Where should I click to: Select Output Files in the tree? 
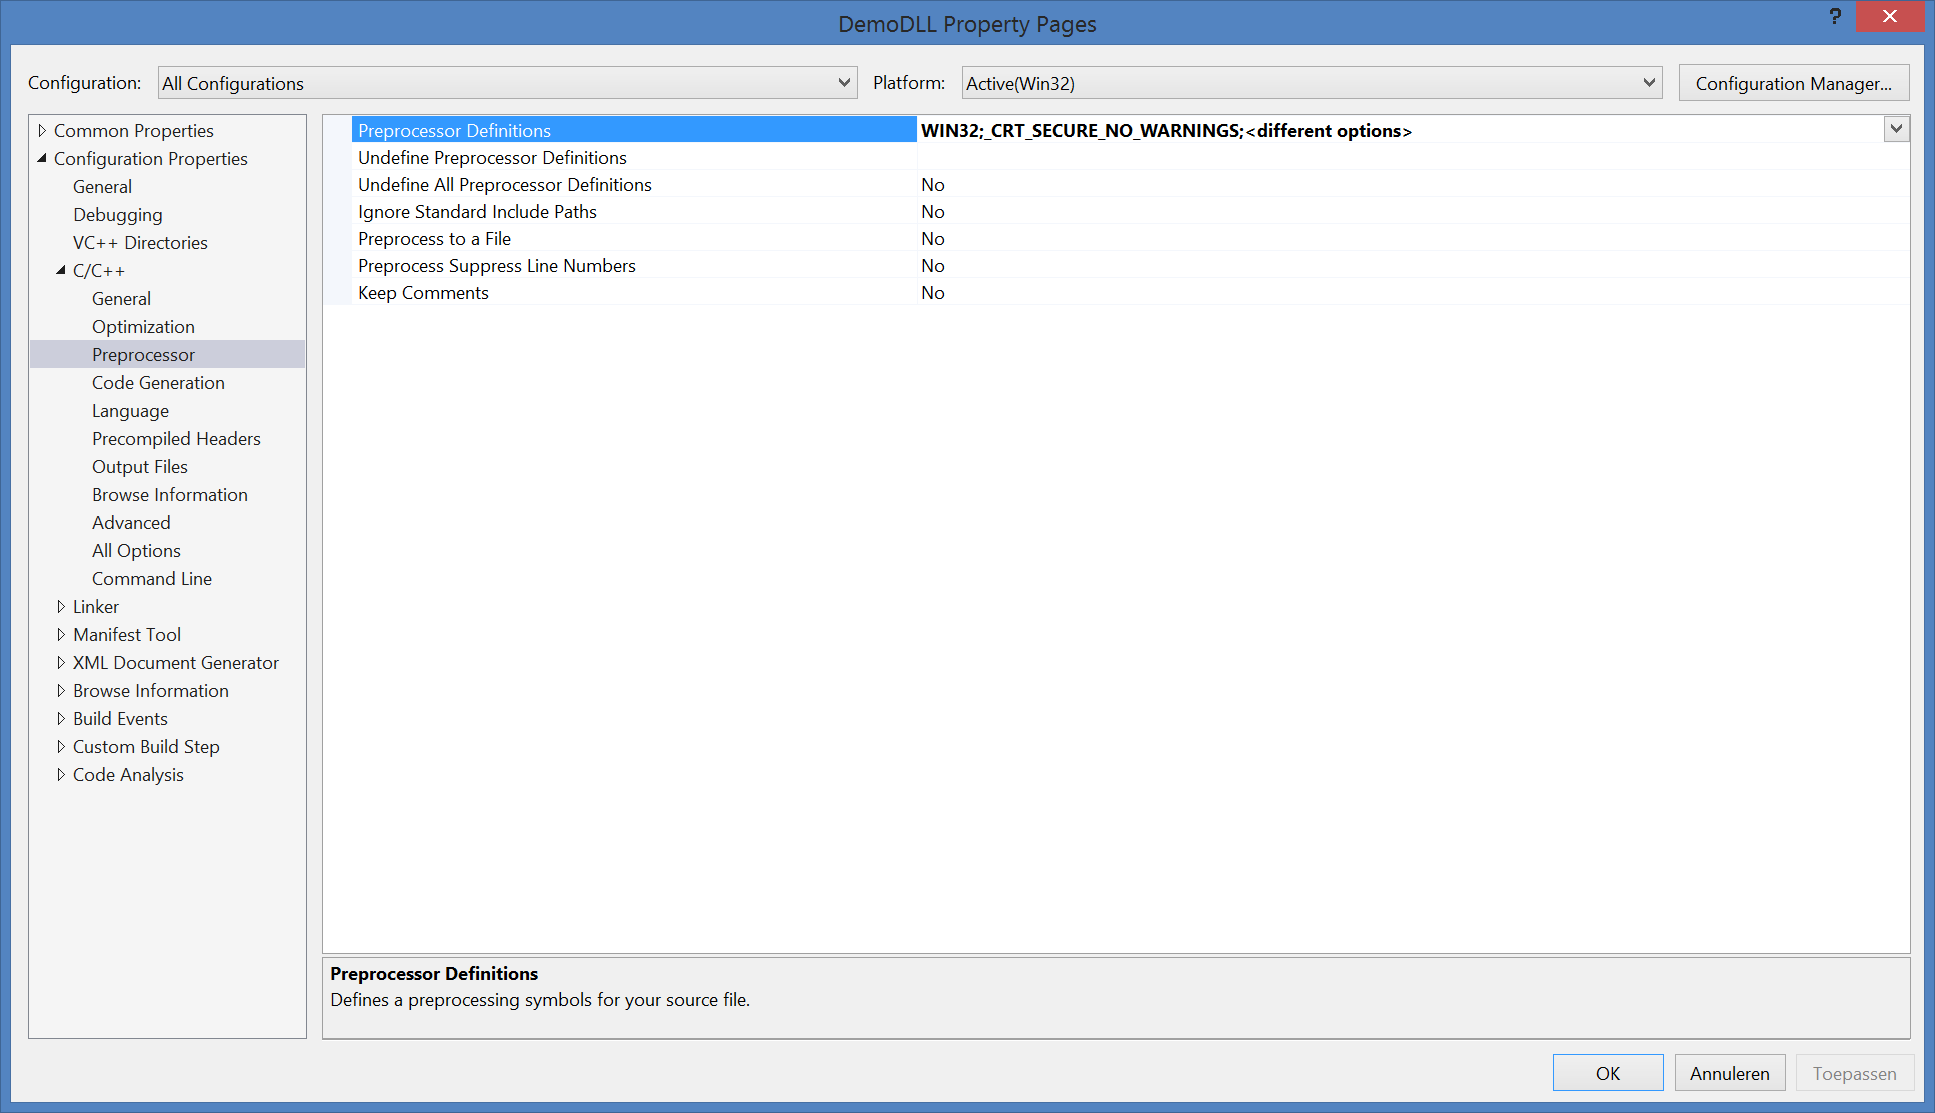[140, 466]
